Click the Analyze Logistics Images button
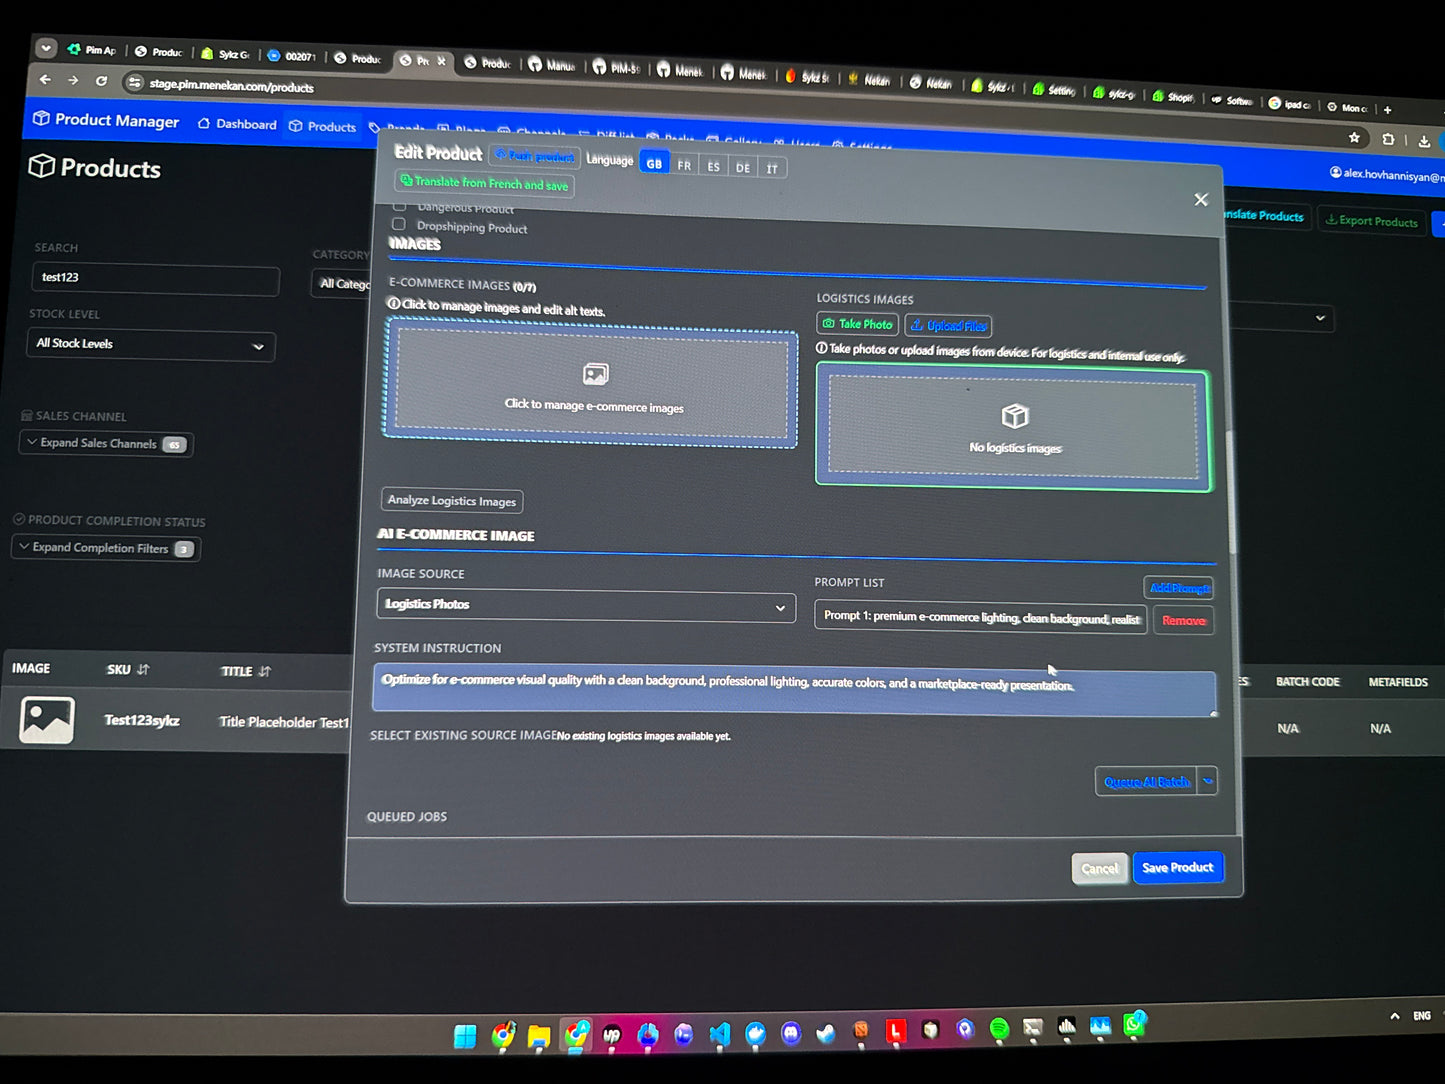The height and width of the screenshot is (1084, 1445). 452,500
